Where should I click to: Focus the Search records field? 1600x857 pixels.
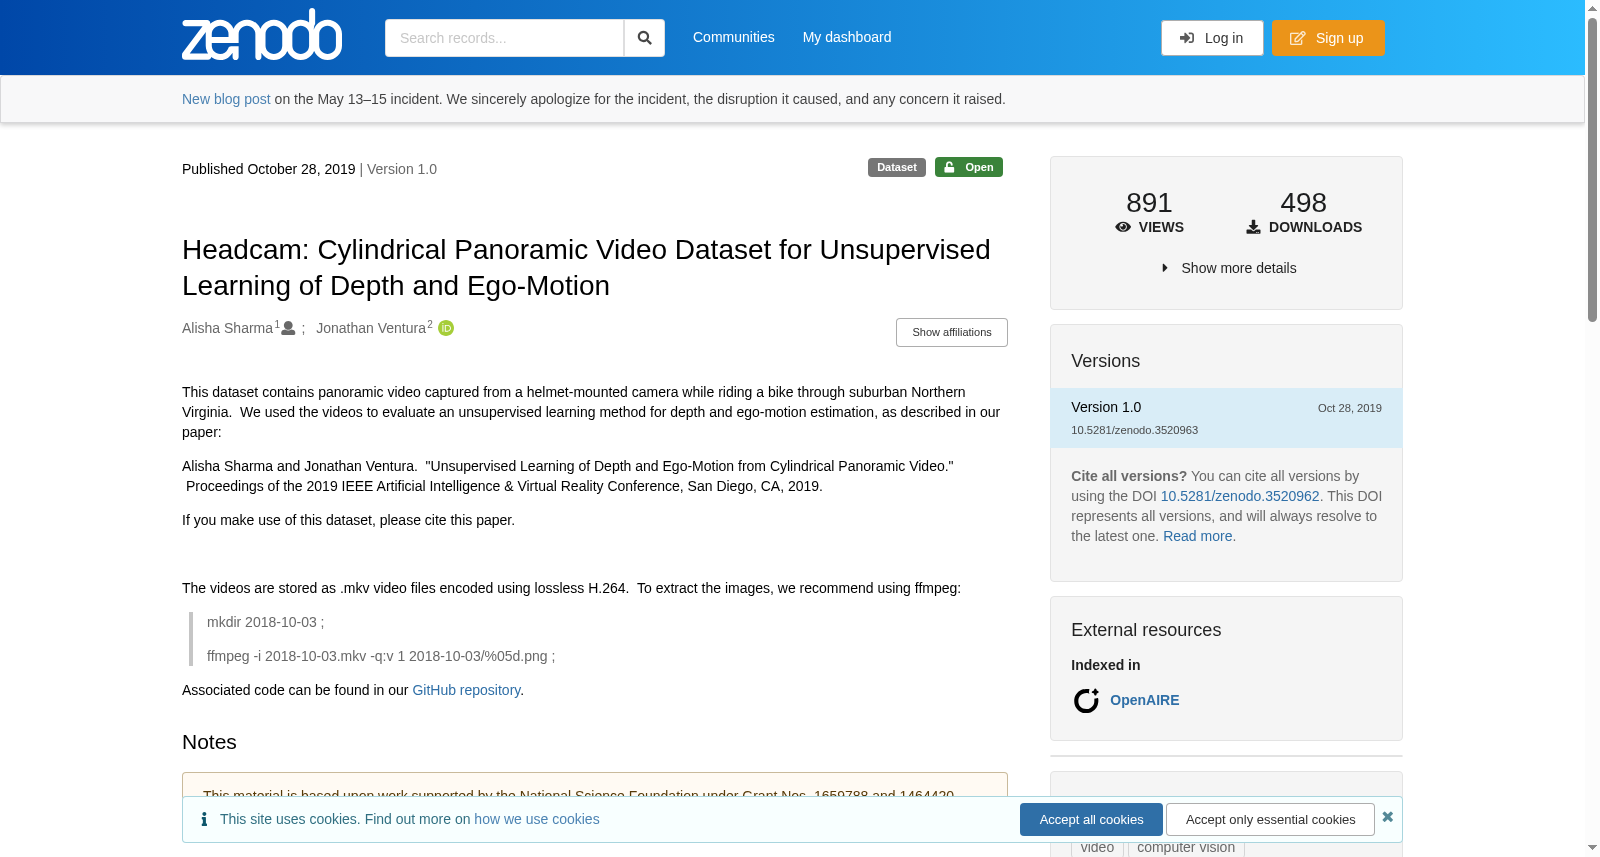[x=504, y=38]
